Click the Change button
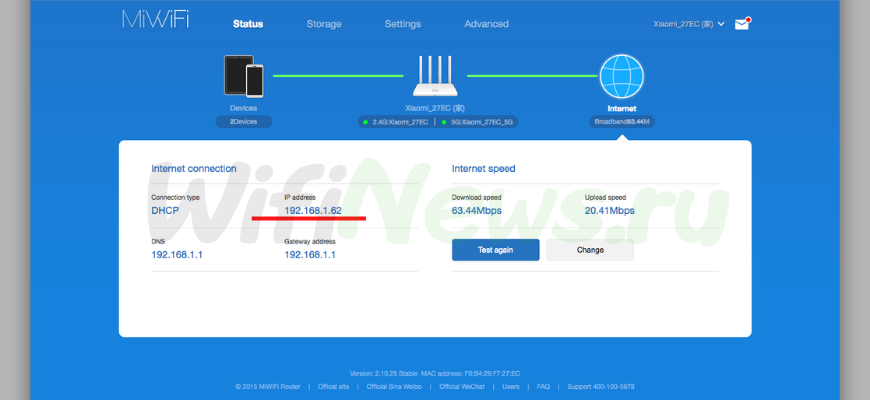Image resolution: width=870 pixels, height=400 pixels. pos(589,250)
